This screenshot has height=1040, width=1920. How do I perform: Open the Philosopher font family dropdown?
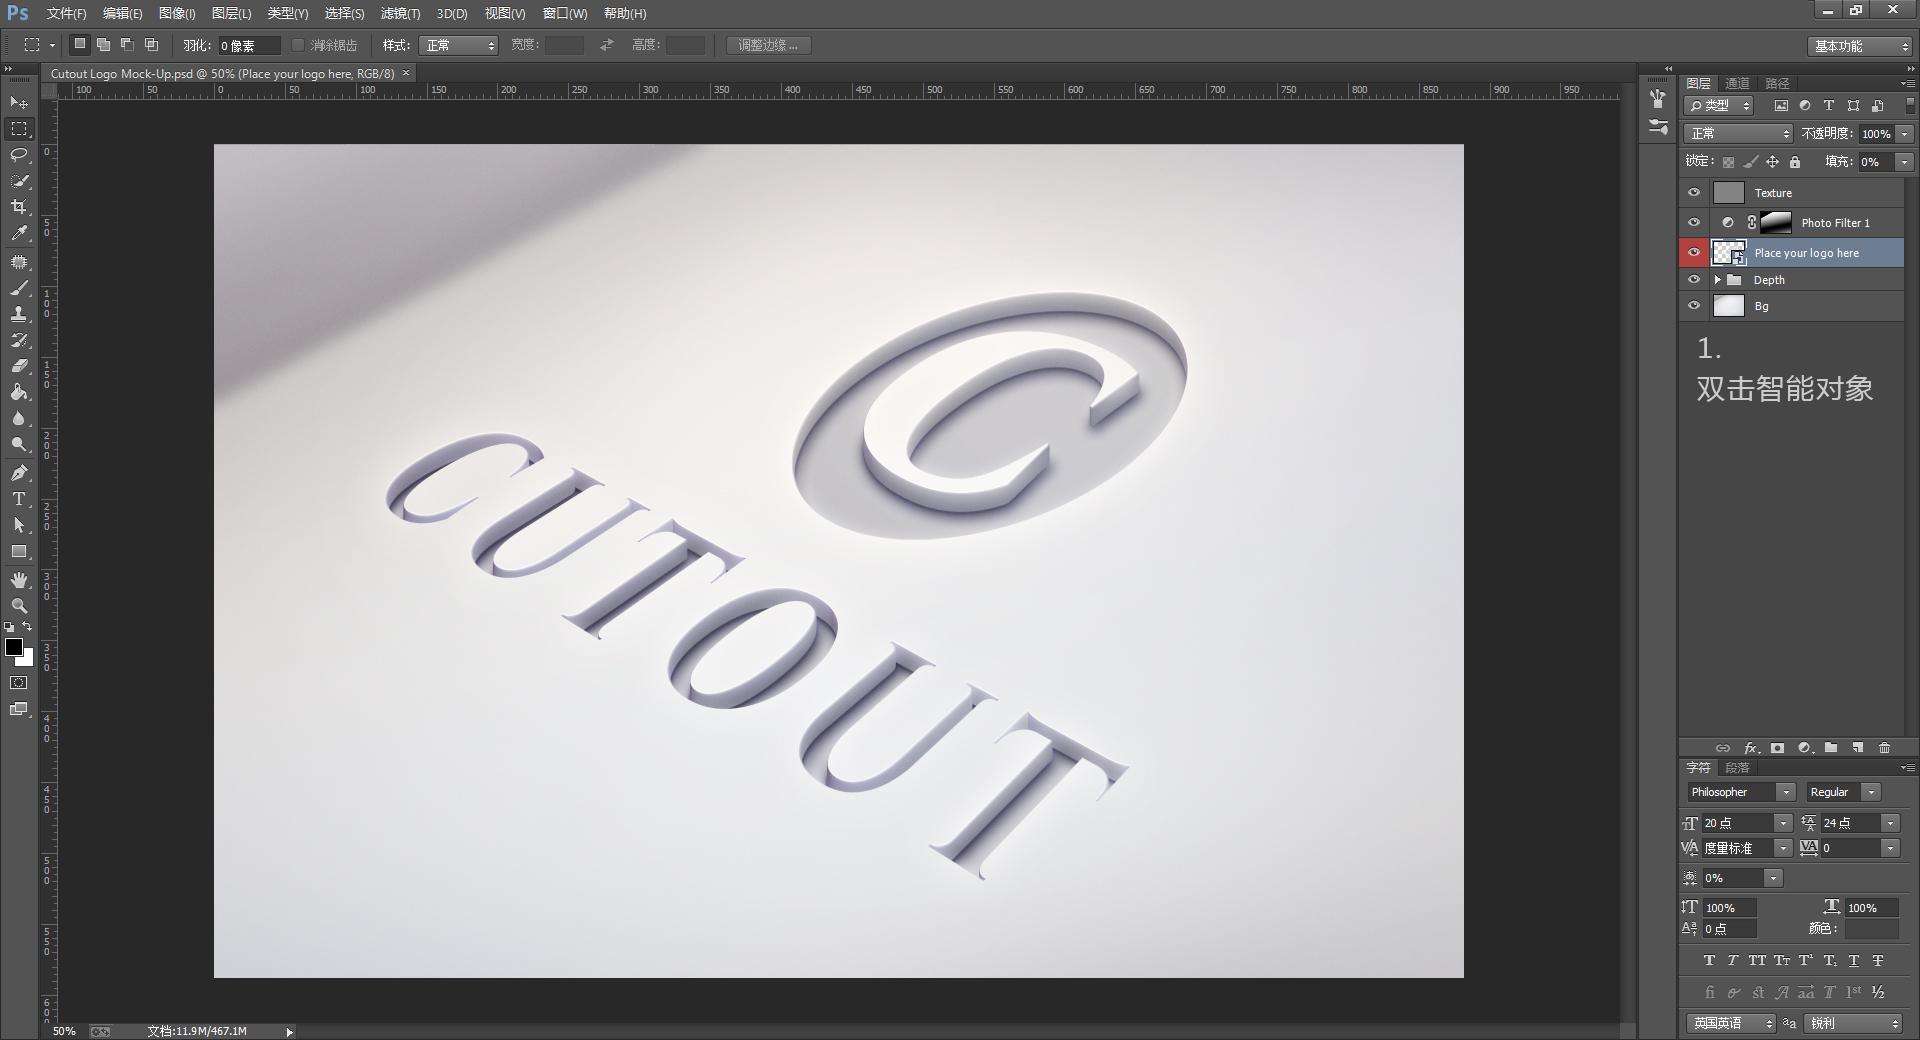click(x=1785, y=792)
